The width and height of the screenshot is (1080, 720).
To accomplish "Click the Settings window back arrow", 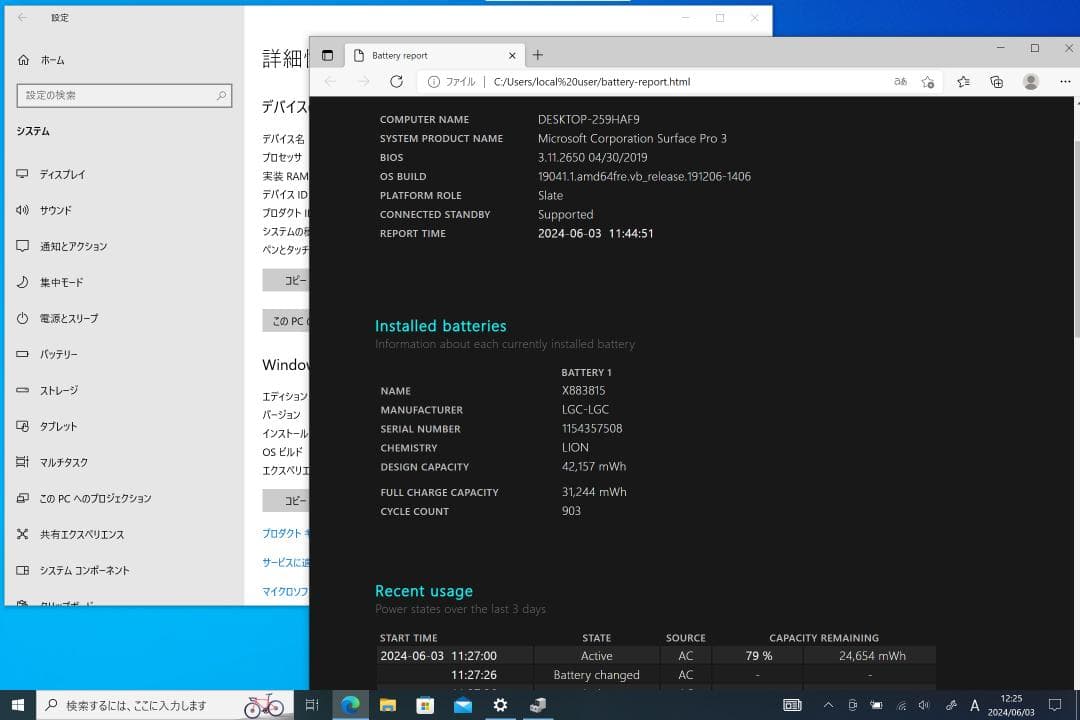I will (x=22, y=17).
